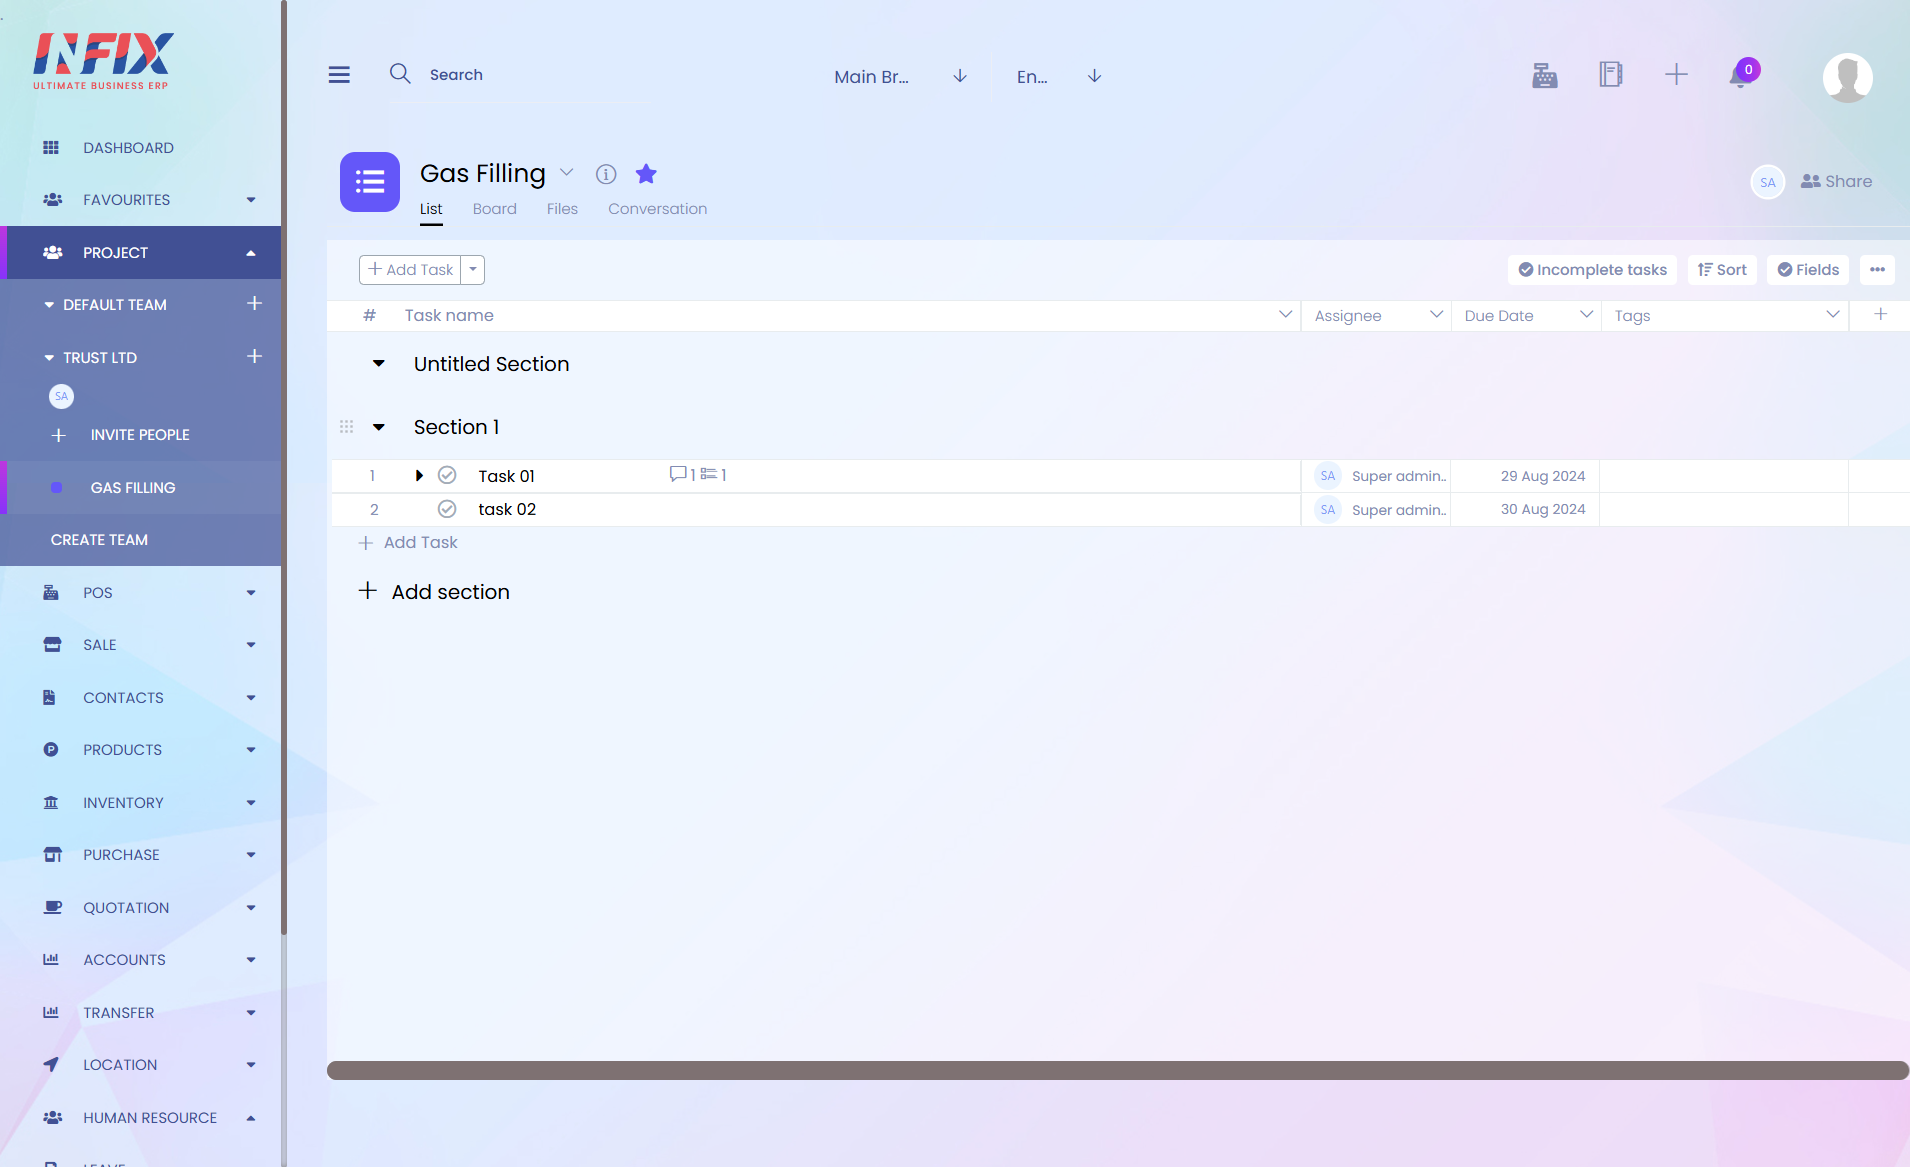The height and width of the screenshot is (1167, 1910).
Task: Click the Quotation cup icon
Action: coord(52,908)
